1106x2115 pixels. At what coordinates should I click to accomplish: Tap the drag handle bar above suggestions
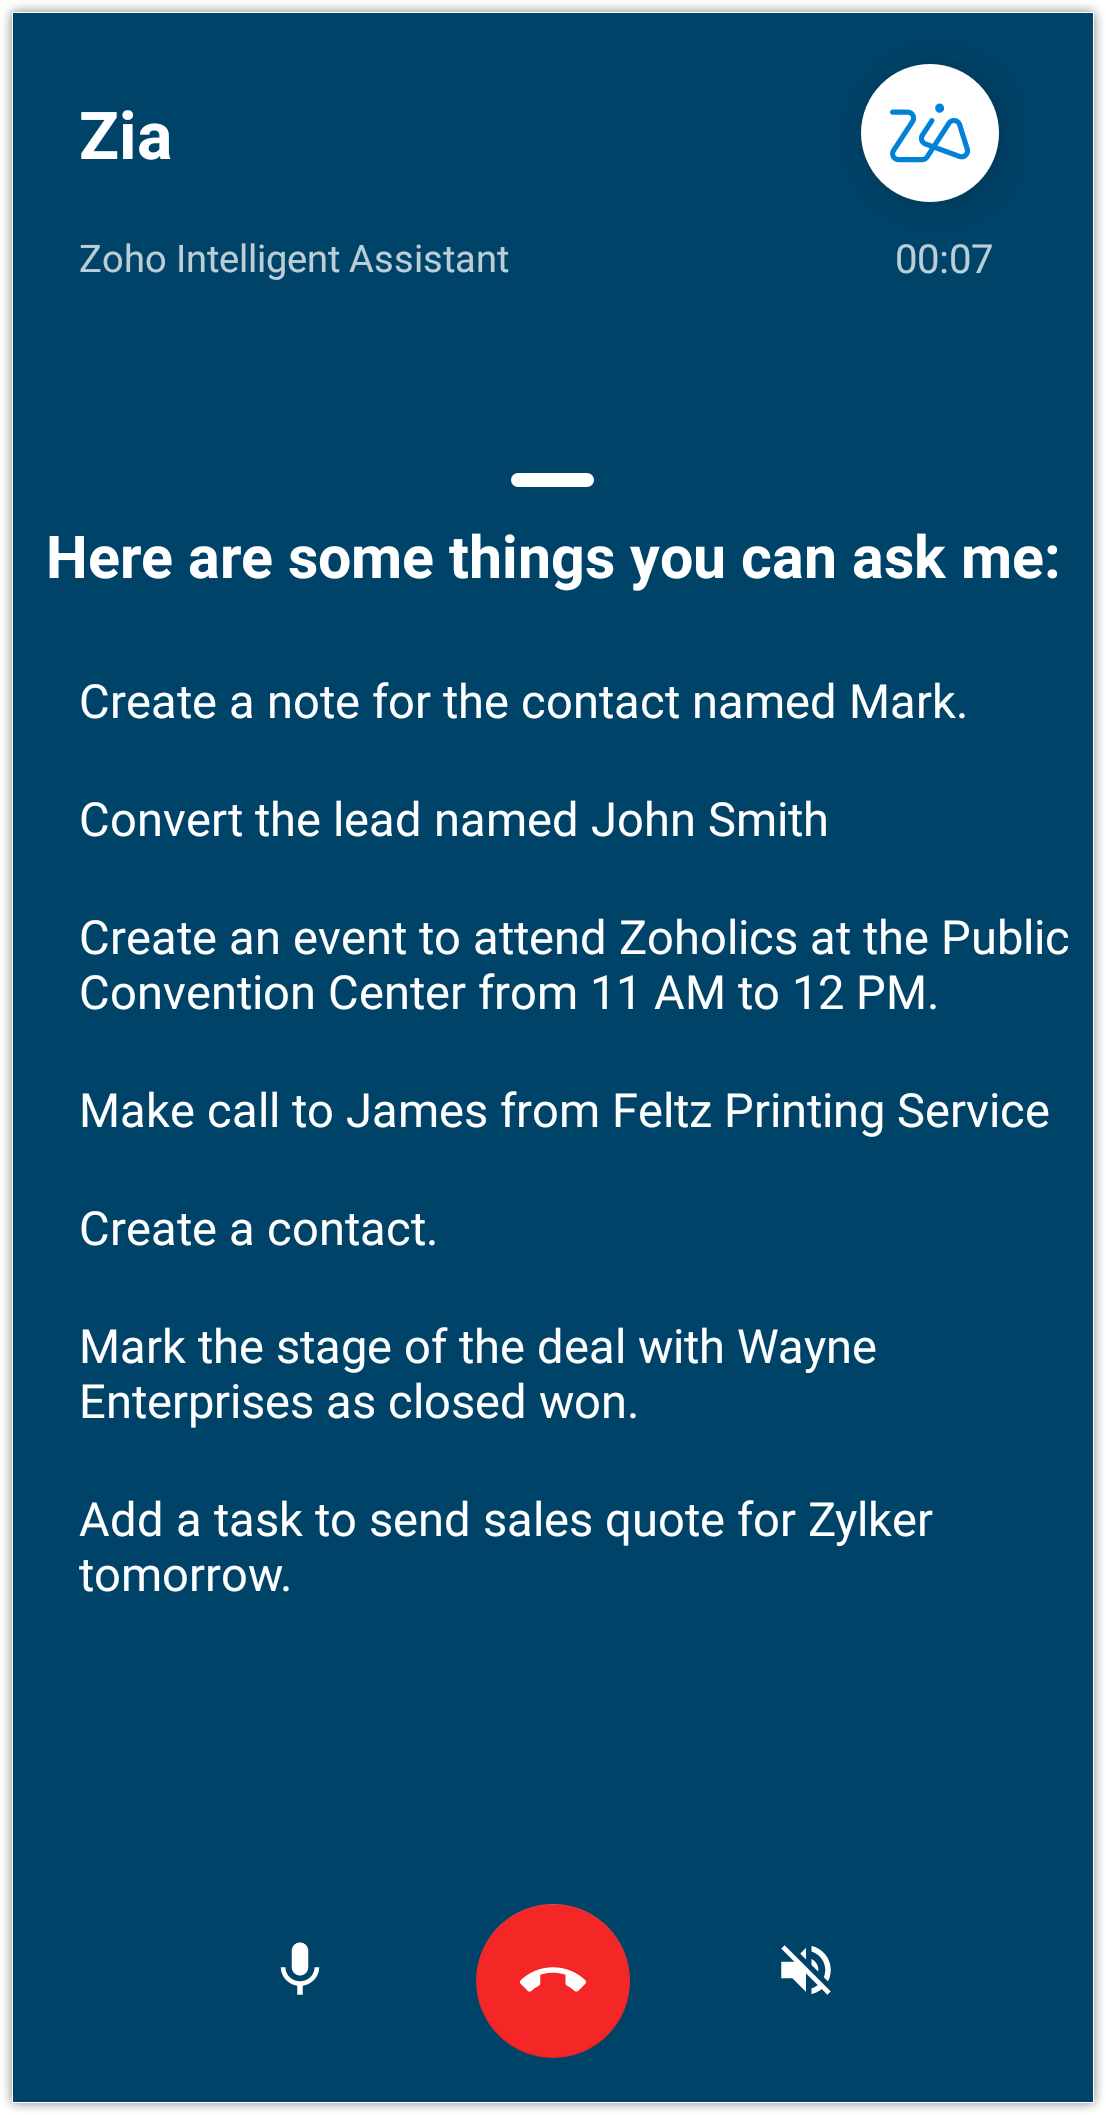pos(552,480)
